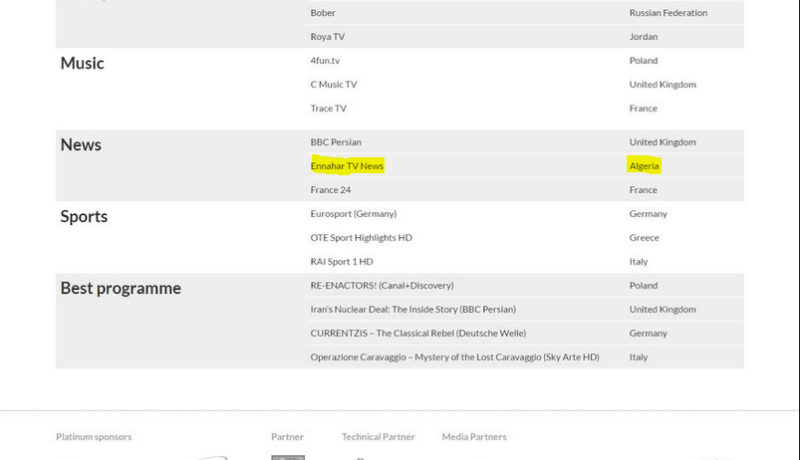800x460 pixels.
Task: Click the Sports category heading
Action: coord(84,217)
